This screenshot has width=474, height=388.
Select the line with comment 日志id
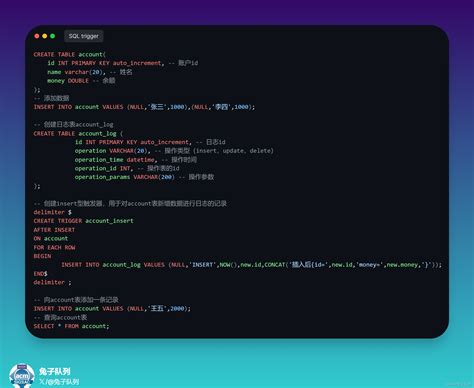[x=150, y=142]
